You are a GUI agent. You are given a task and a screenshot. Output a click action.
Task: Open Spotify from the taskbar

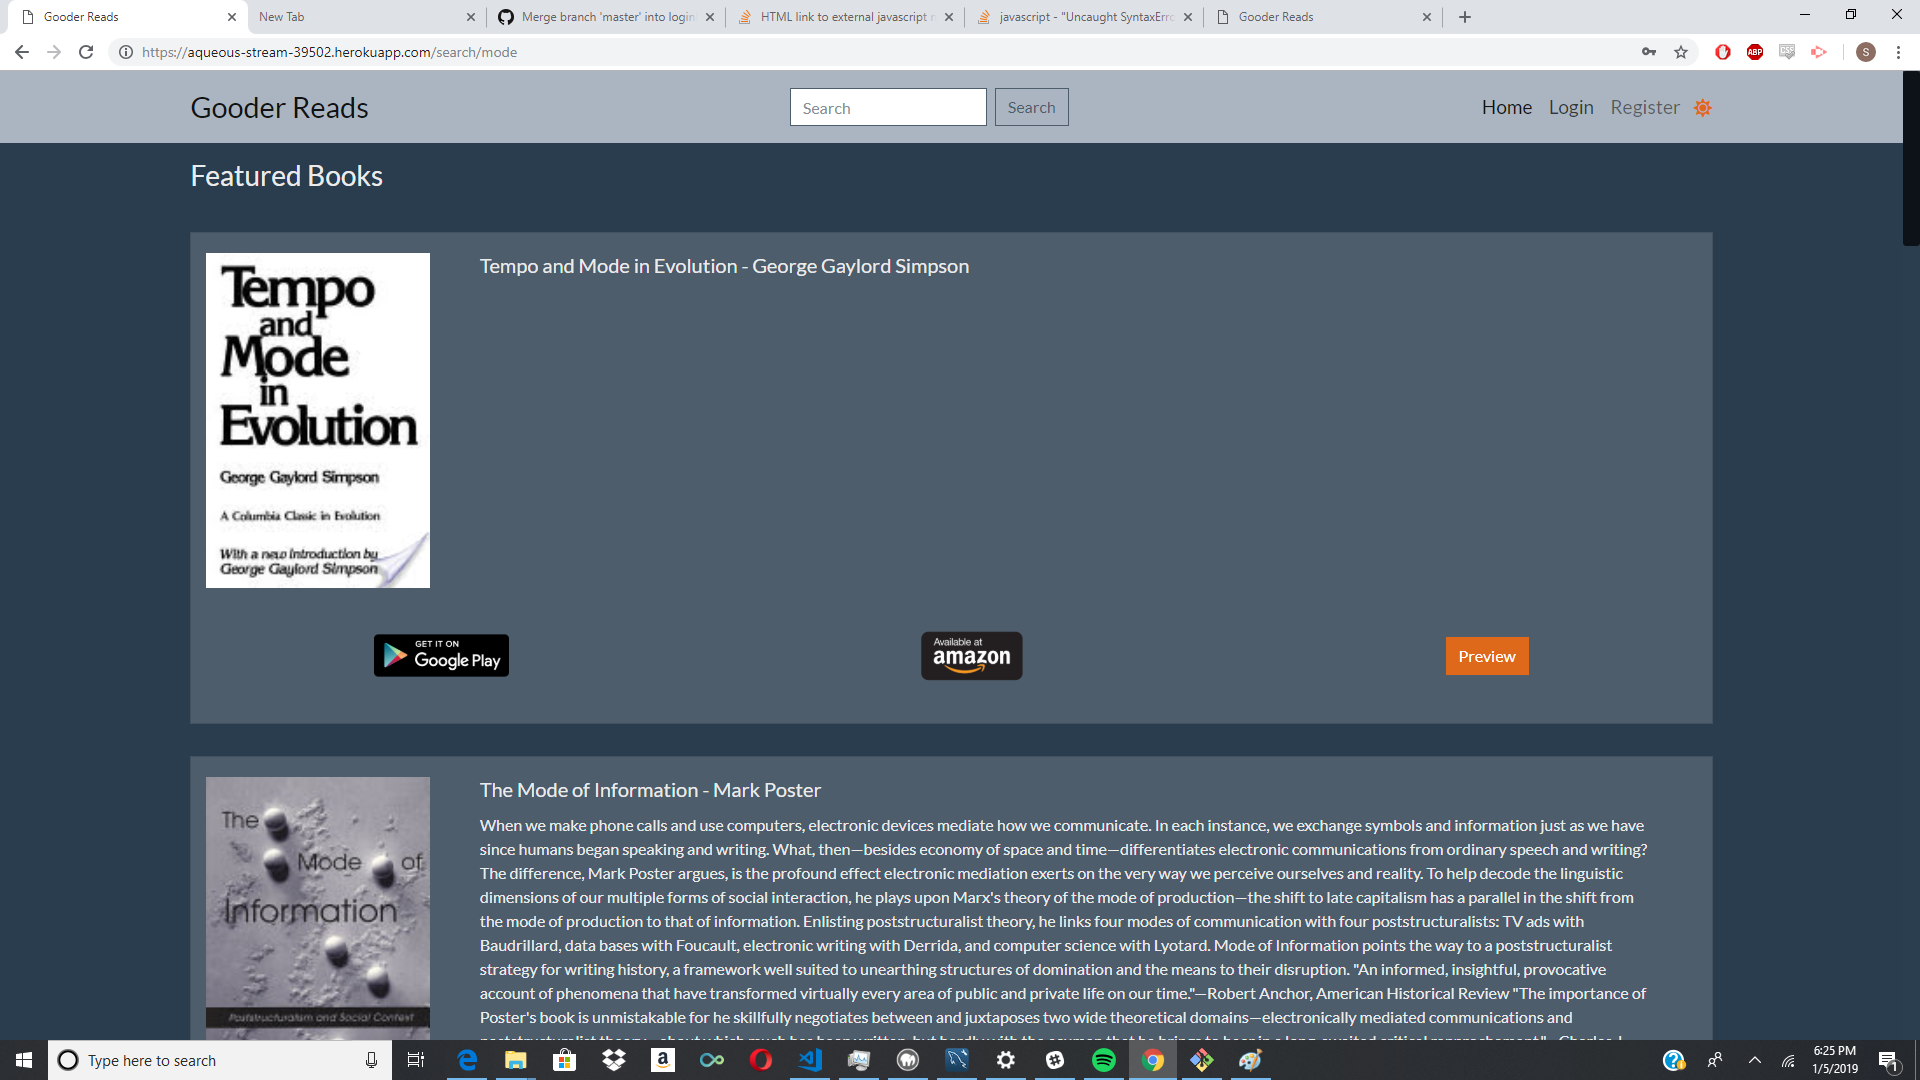[x=1104, y=1060]
